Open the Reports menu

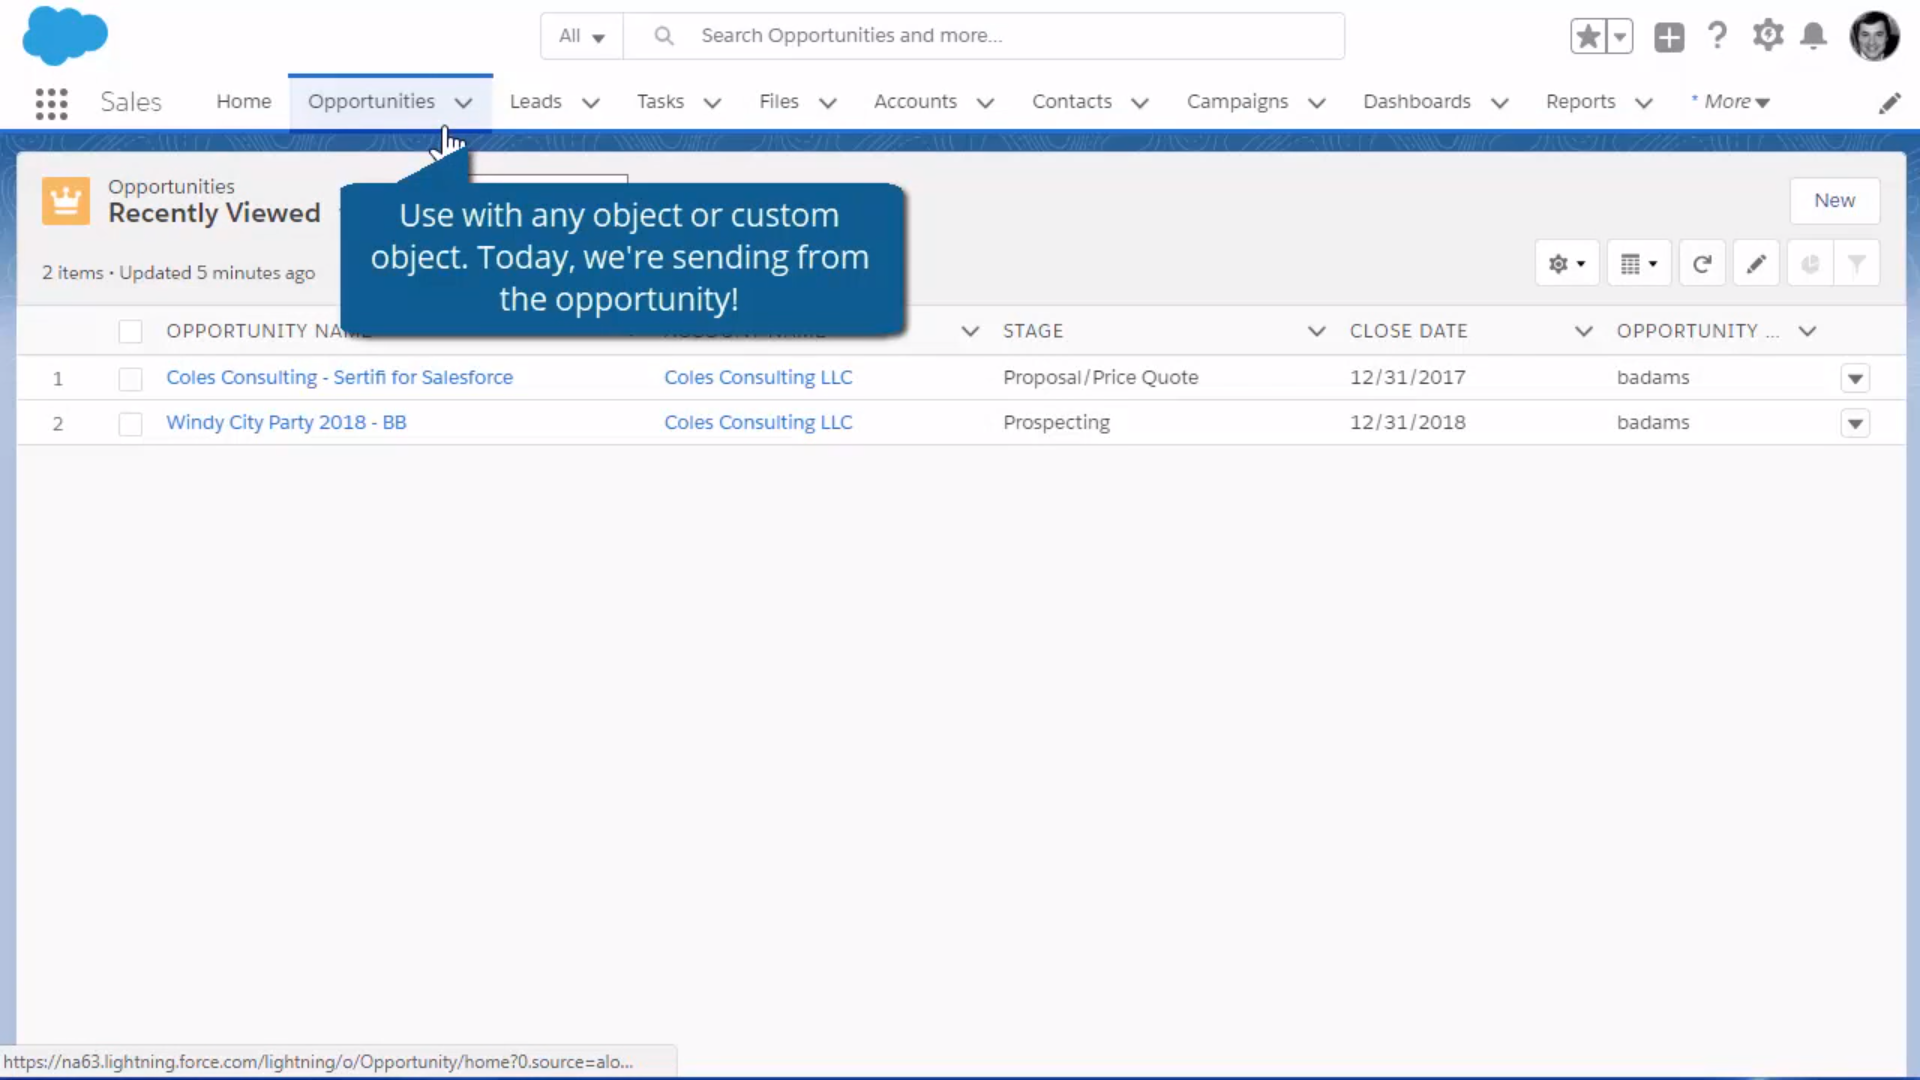pos(1597,101)
